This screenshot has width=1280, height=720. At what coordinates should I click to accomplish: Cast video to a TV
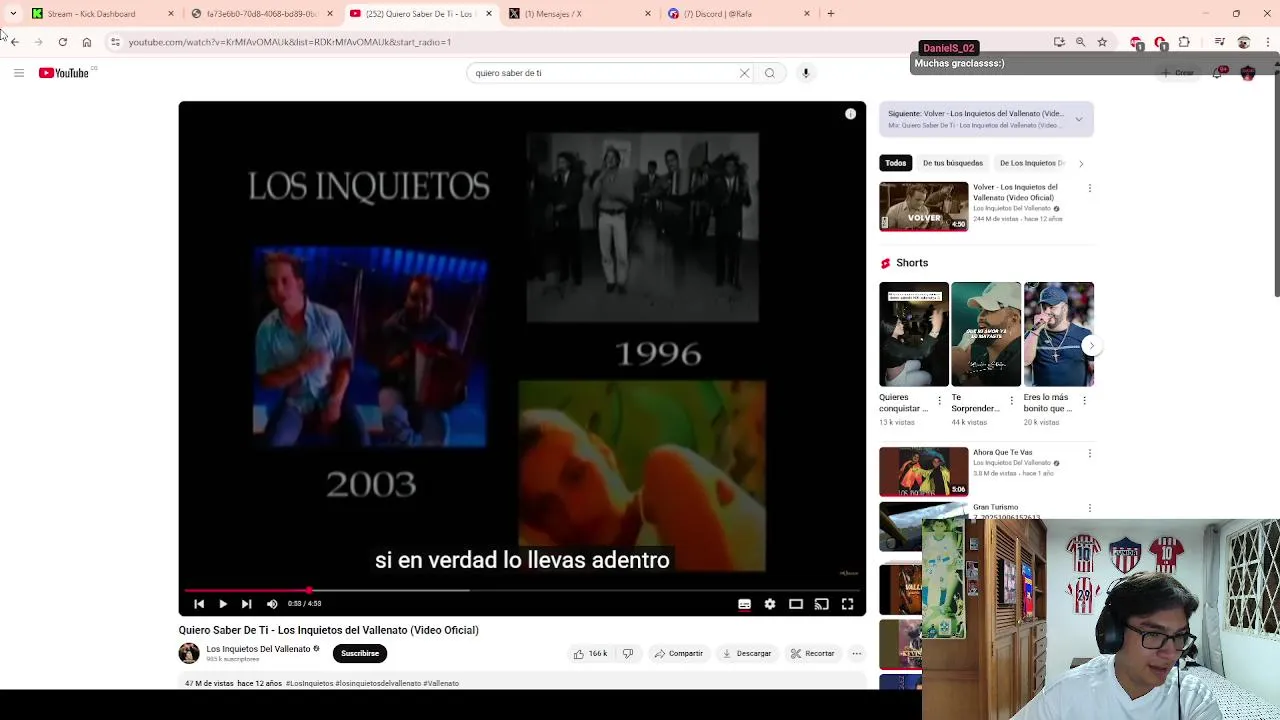(821, 604)
